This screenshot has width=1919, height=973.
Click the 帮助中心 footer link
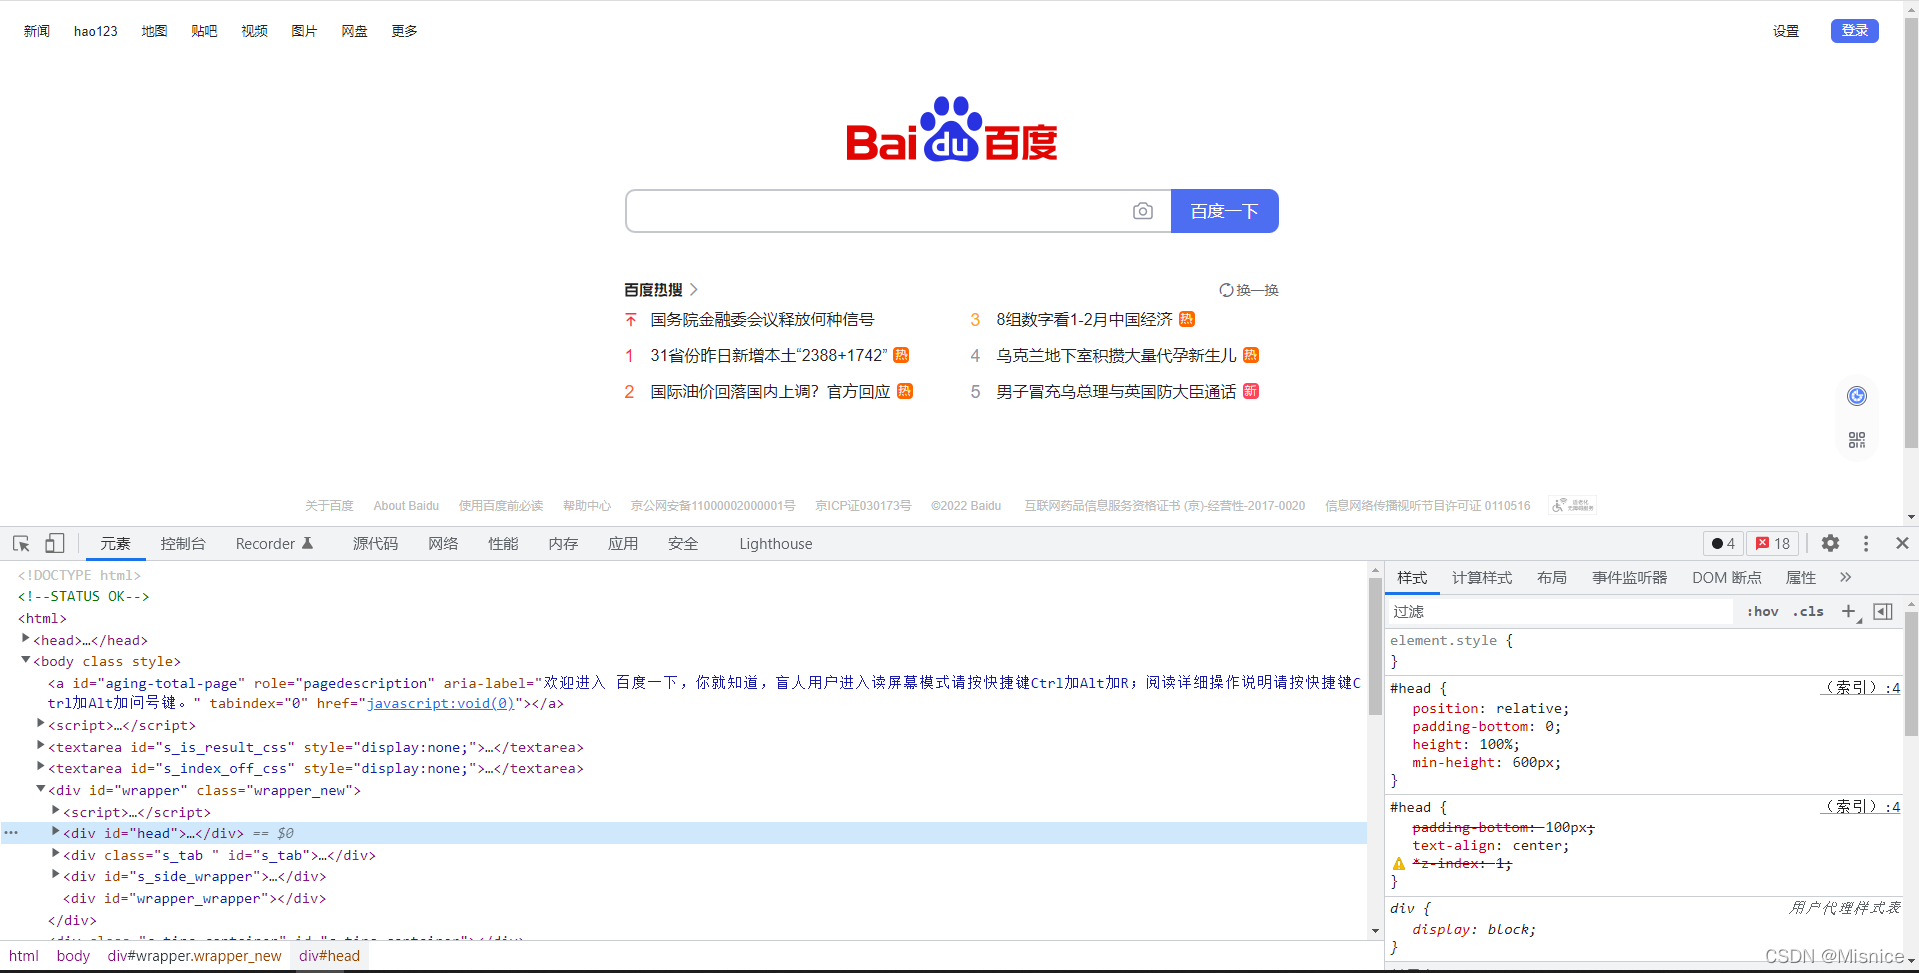tap(587, 506)
